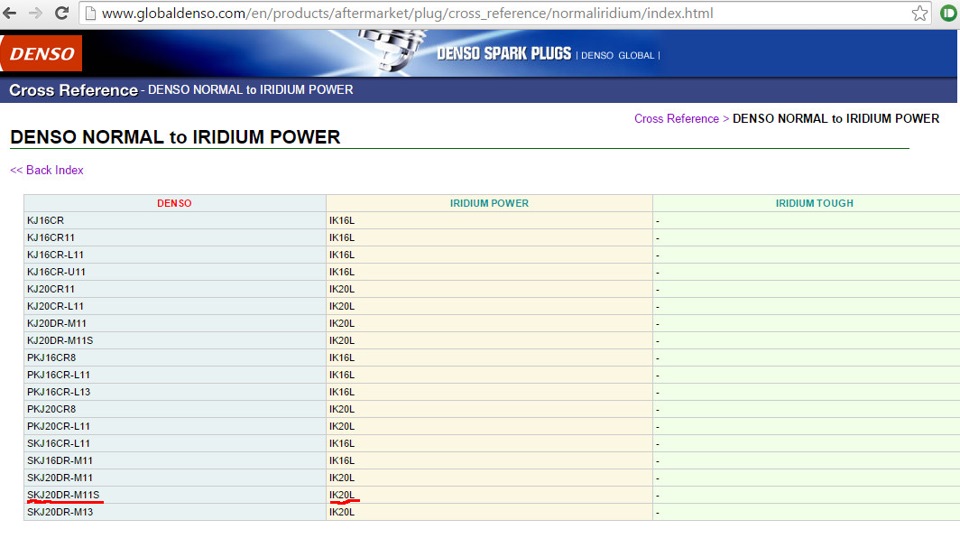Select the SKJ16DR-M11 cell
This screenshot has width=960, height=557.
[x=174, y=460]
